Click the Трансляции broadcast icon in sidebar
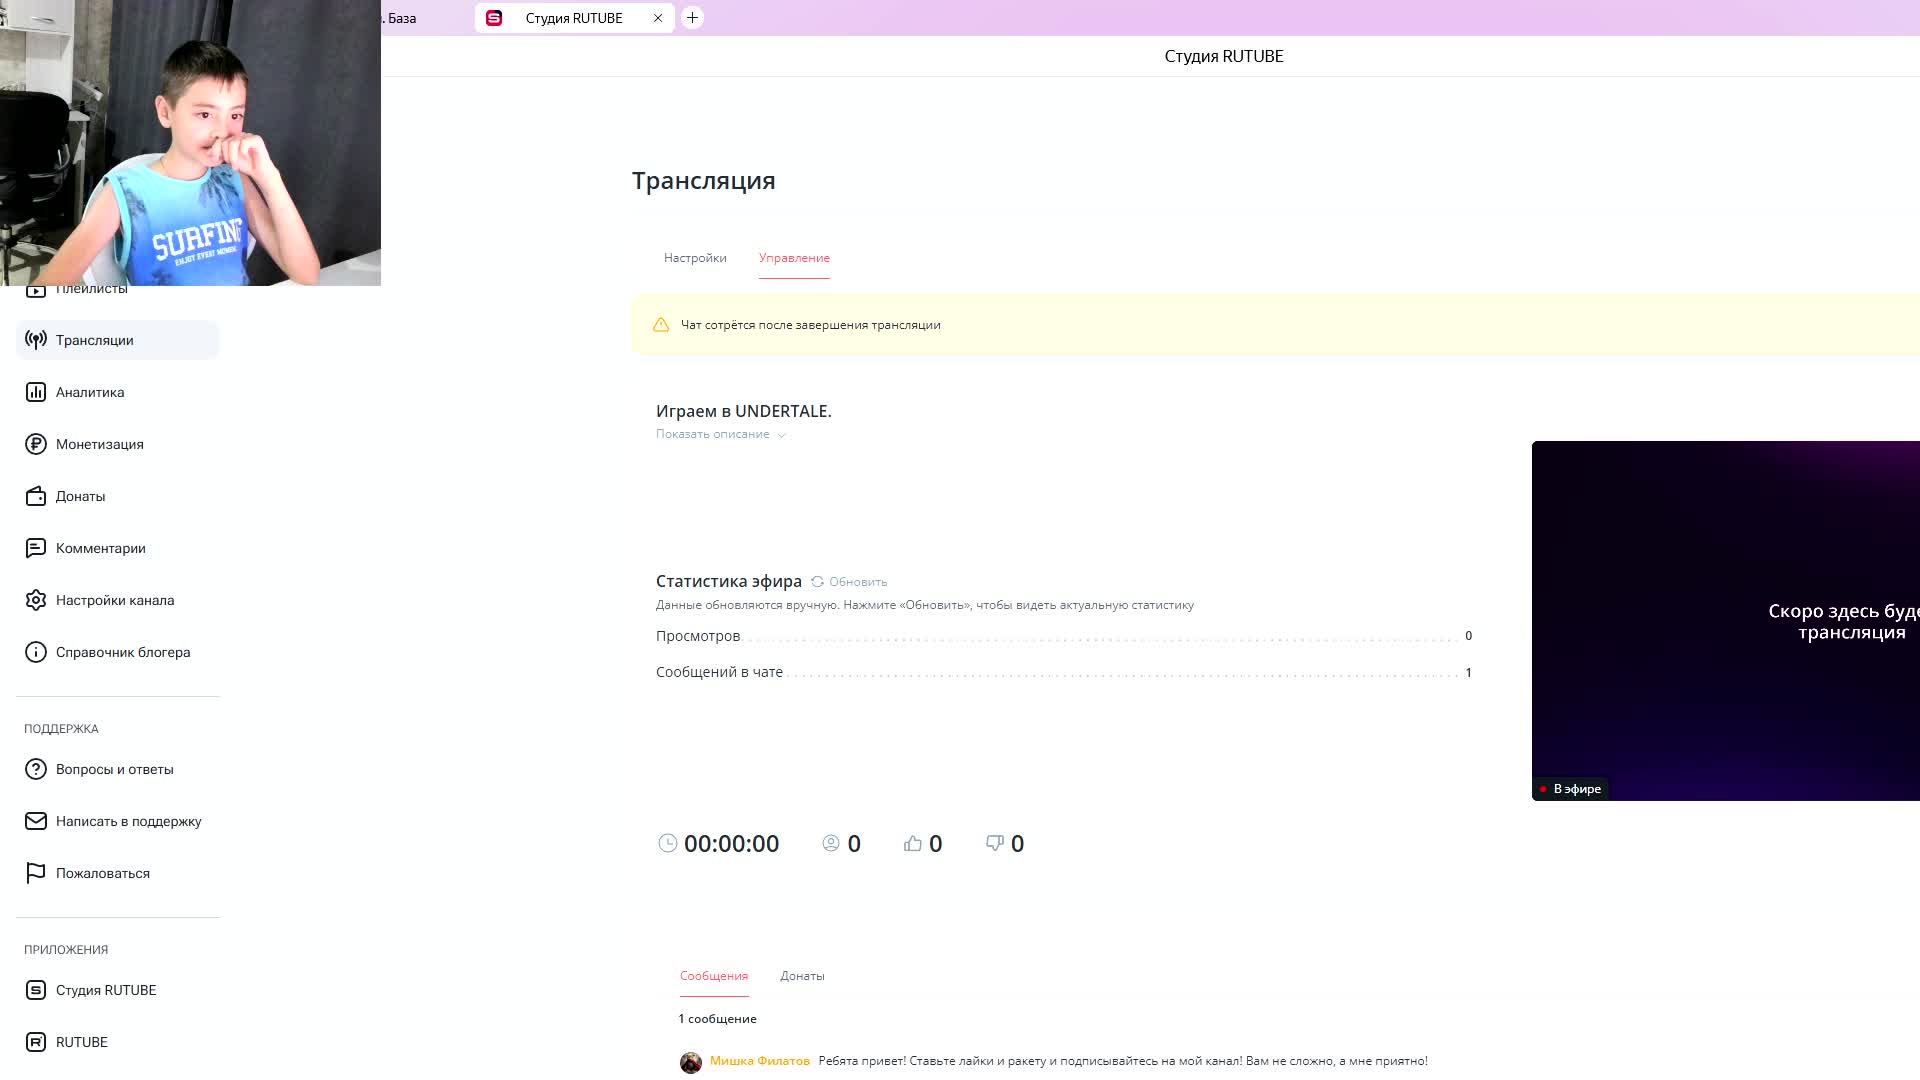Viewport: 1920px width, 1080px height. pyautogui.click(x=36, y=340)
